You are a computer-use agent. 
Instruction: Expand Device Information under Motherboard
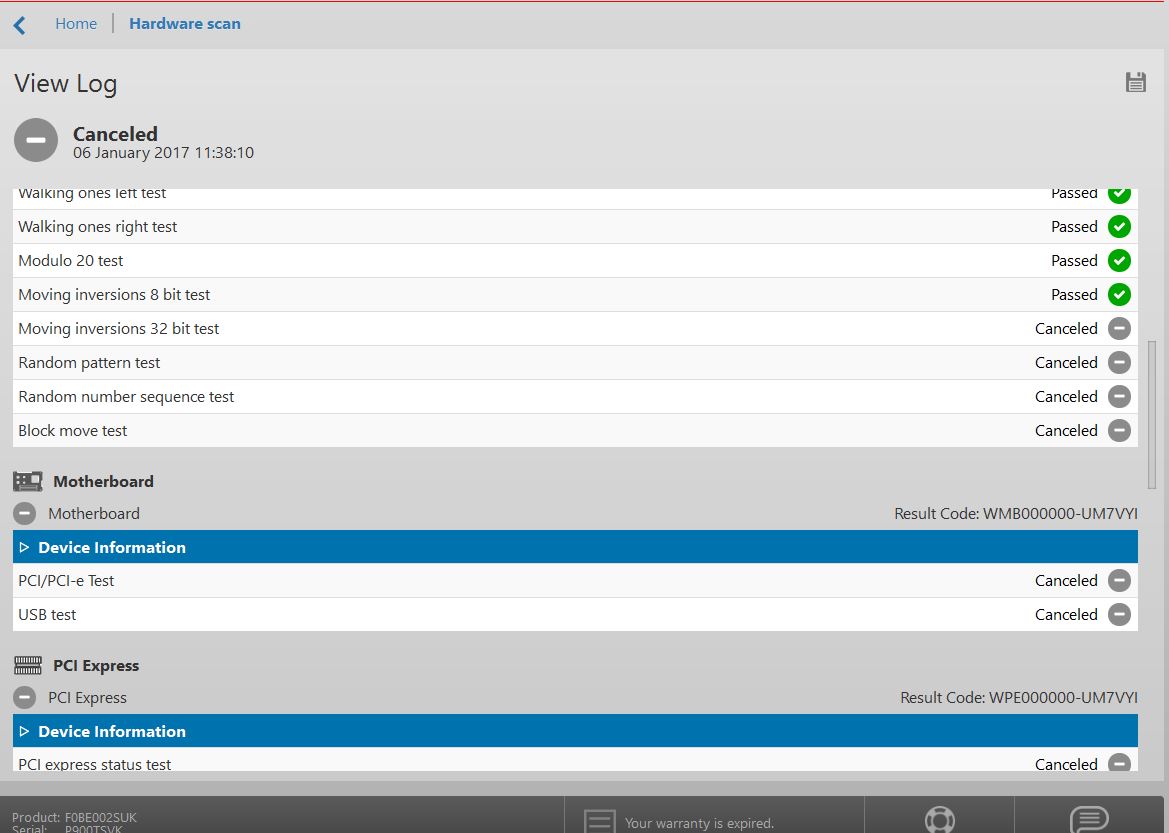(112, 547)
